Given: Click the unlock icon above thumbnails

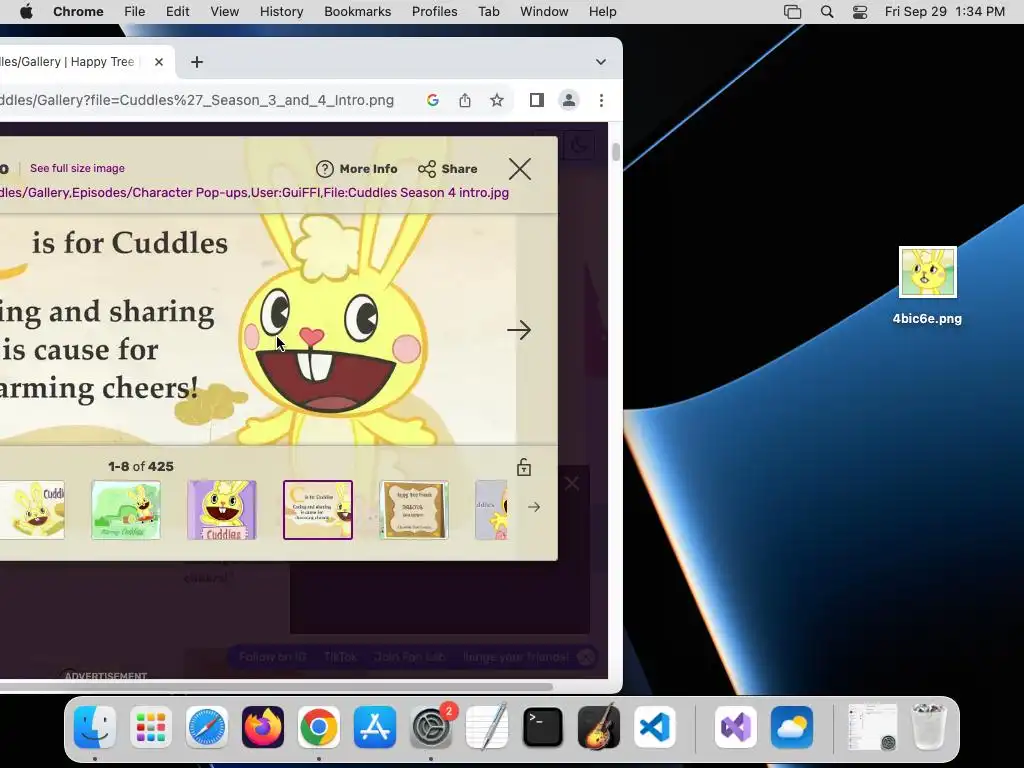Looking at the screenshot, I should pos(524,467).
